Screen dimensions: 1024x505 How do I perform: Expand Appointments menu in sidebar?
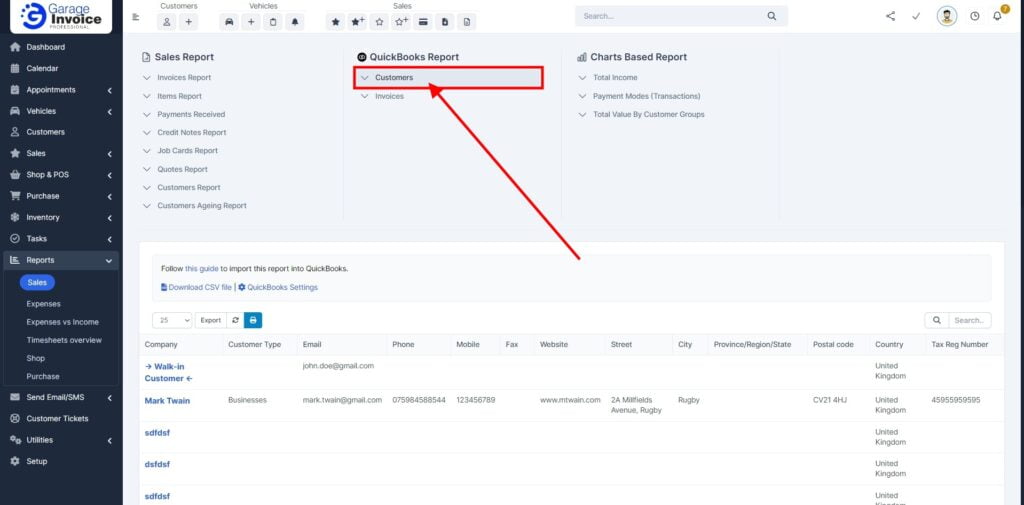click(61, 90)
